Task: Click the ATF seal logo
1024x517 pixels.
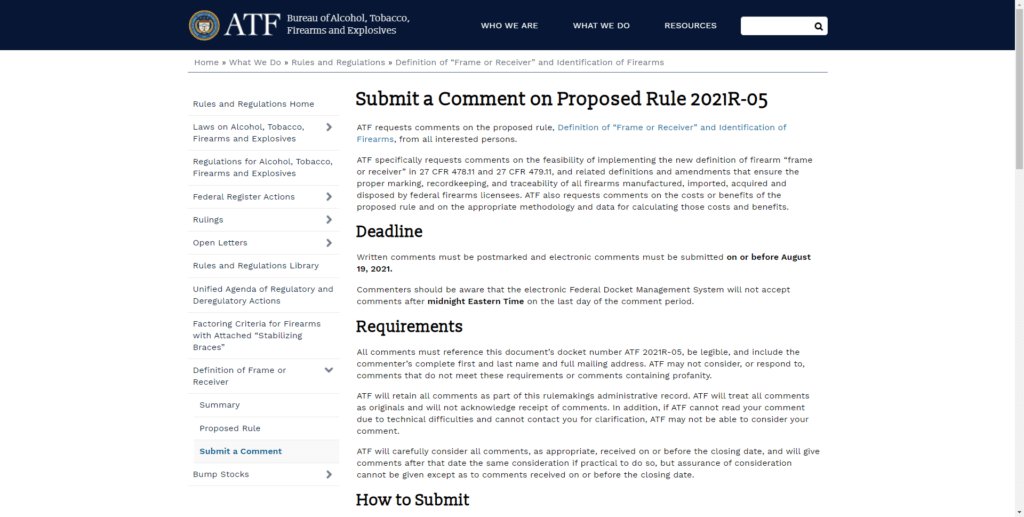Action: [x=204, y=25]
